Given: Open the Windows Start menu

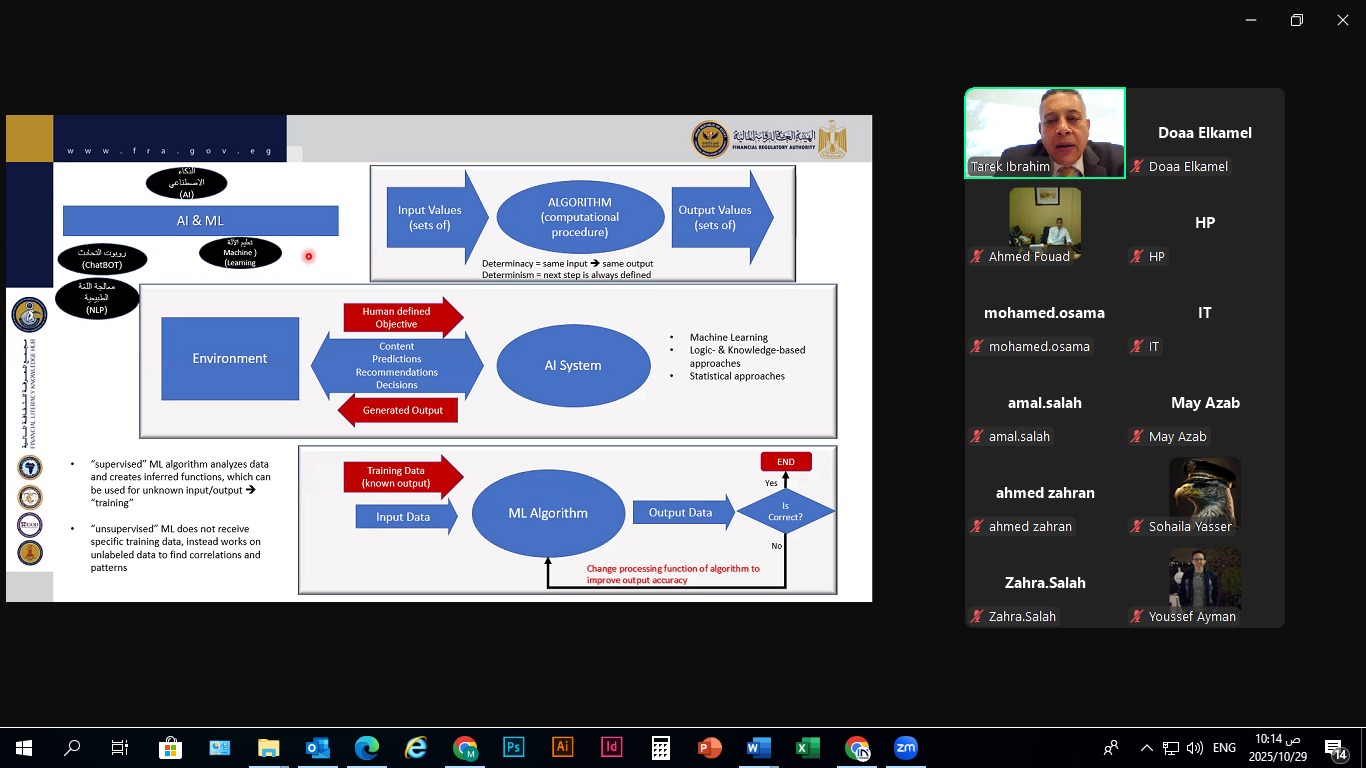Looking at the screenshot, I should [x=23, y=748].
